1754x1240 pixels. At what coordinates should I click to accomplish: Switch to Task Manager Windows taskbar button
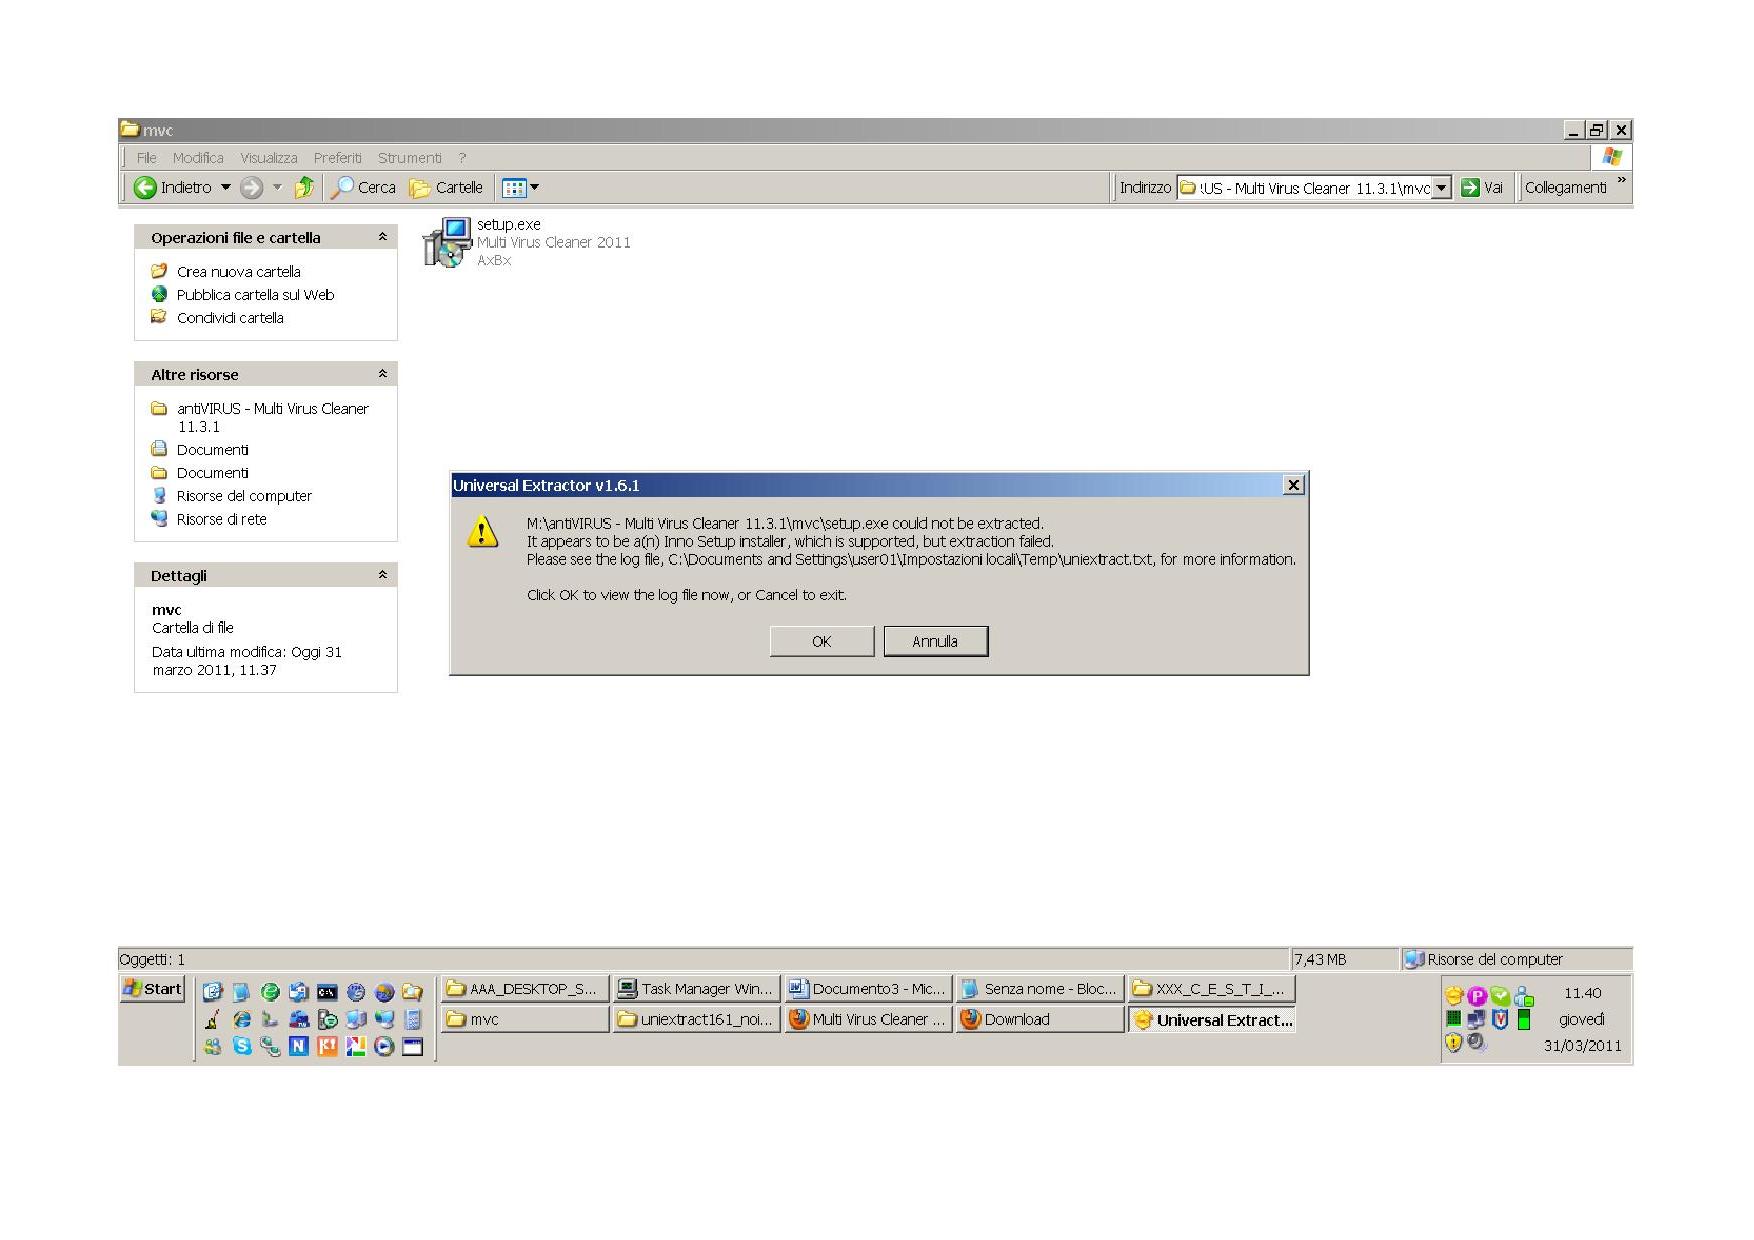coord(696,989)
